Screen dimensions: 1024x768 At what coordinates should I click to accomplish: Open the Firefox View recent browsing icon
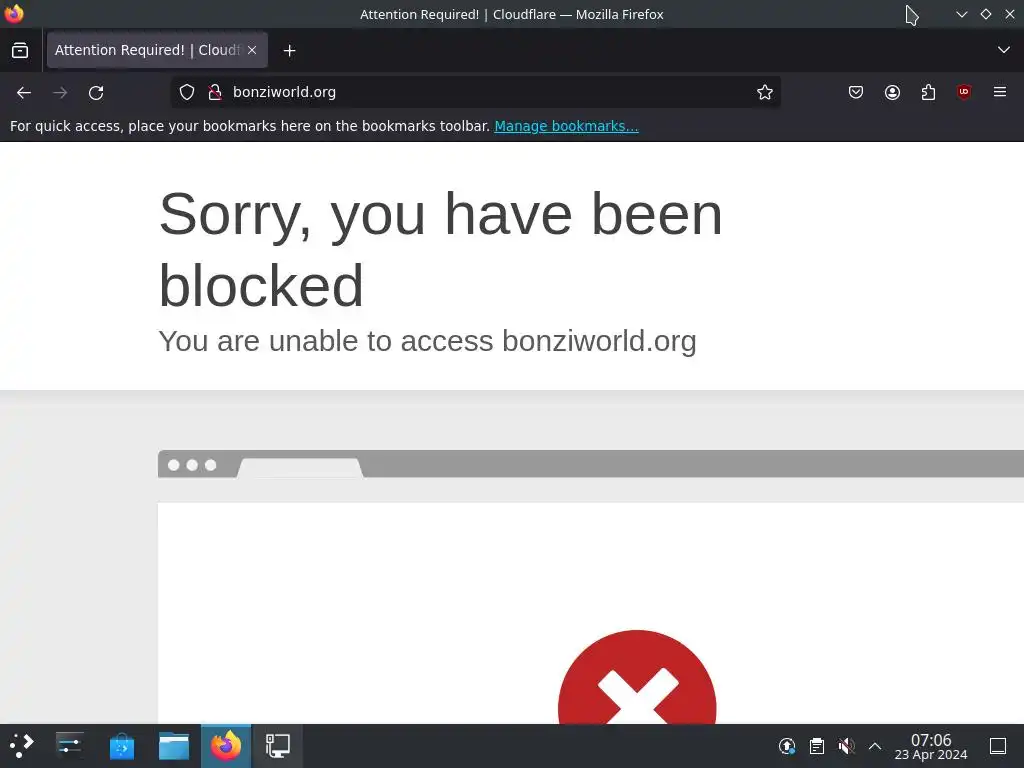[x=20, y=50]
